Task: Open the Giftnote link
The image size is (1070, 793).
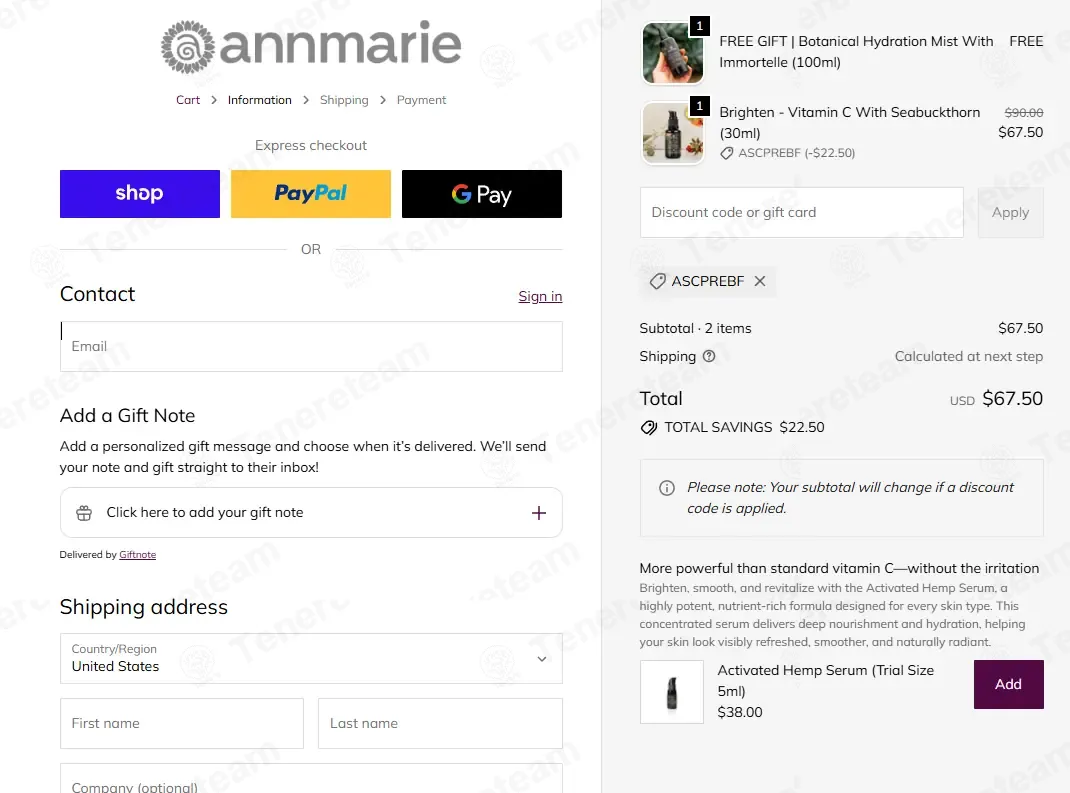Action: click(138, 555)
